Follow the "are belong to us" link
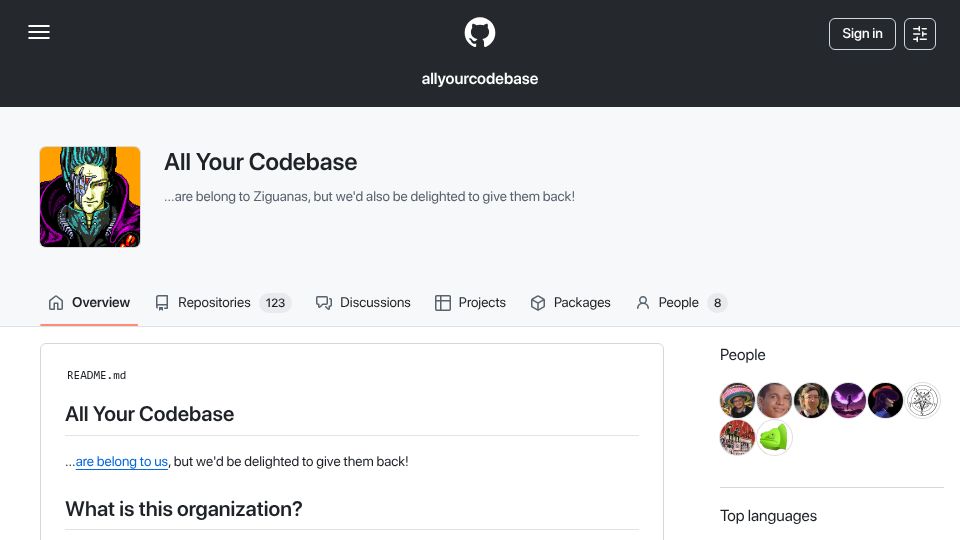This screenshot has width=960, height=540. pyautogui.click(x=121, y=462)
